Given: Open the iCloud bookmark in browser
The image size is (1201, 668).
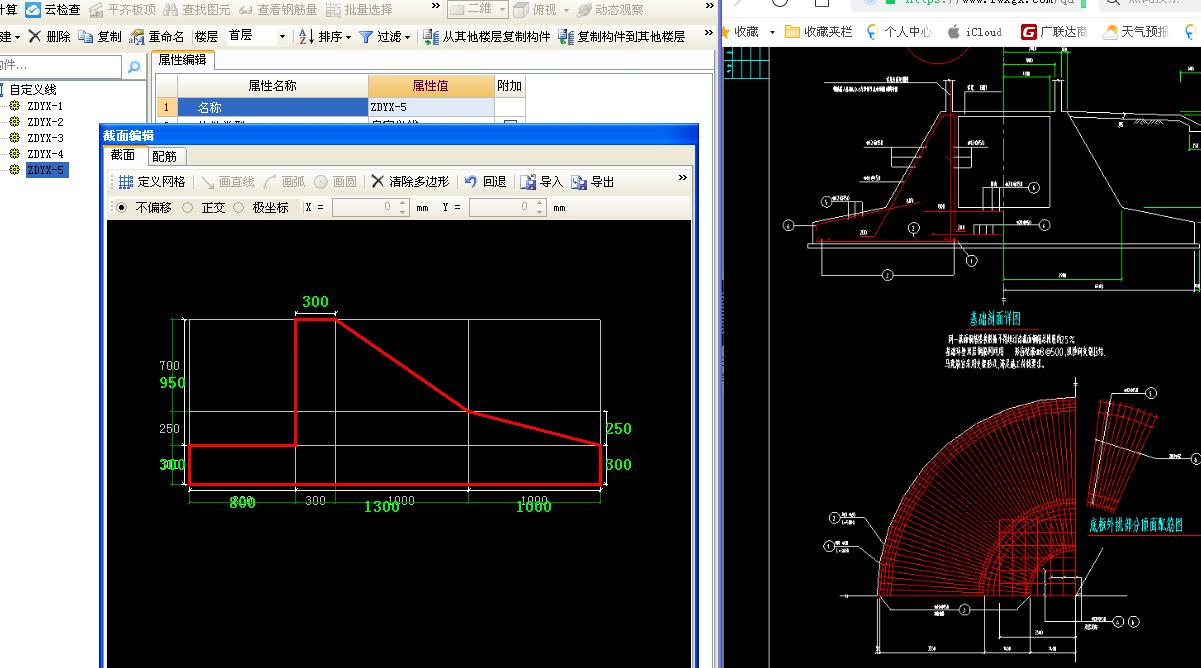Looking at the screenshot, I should pyautogui.click(x=974, y=32).
